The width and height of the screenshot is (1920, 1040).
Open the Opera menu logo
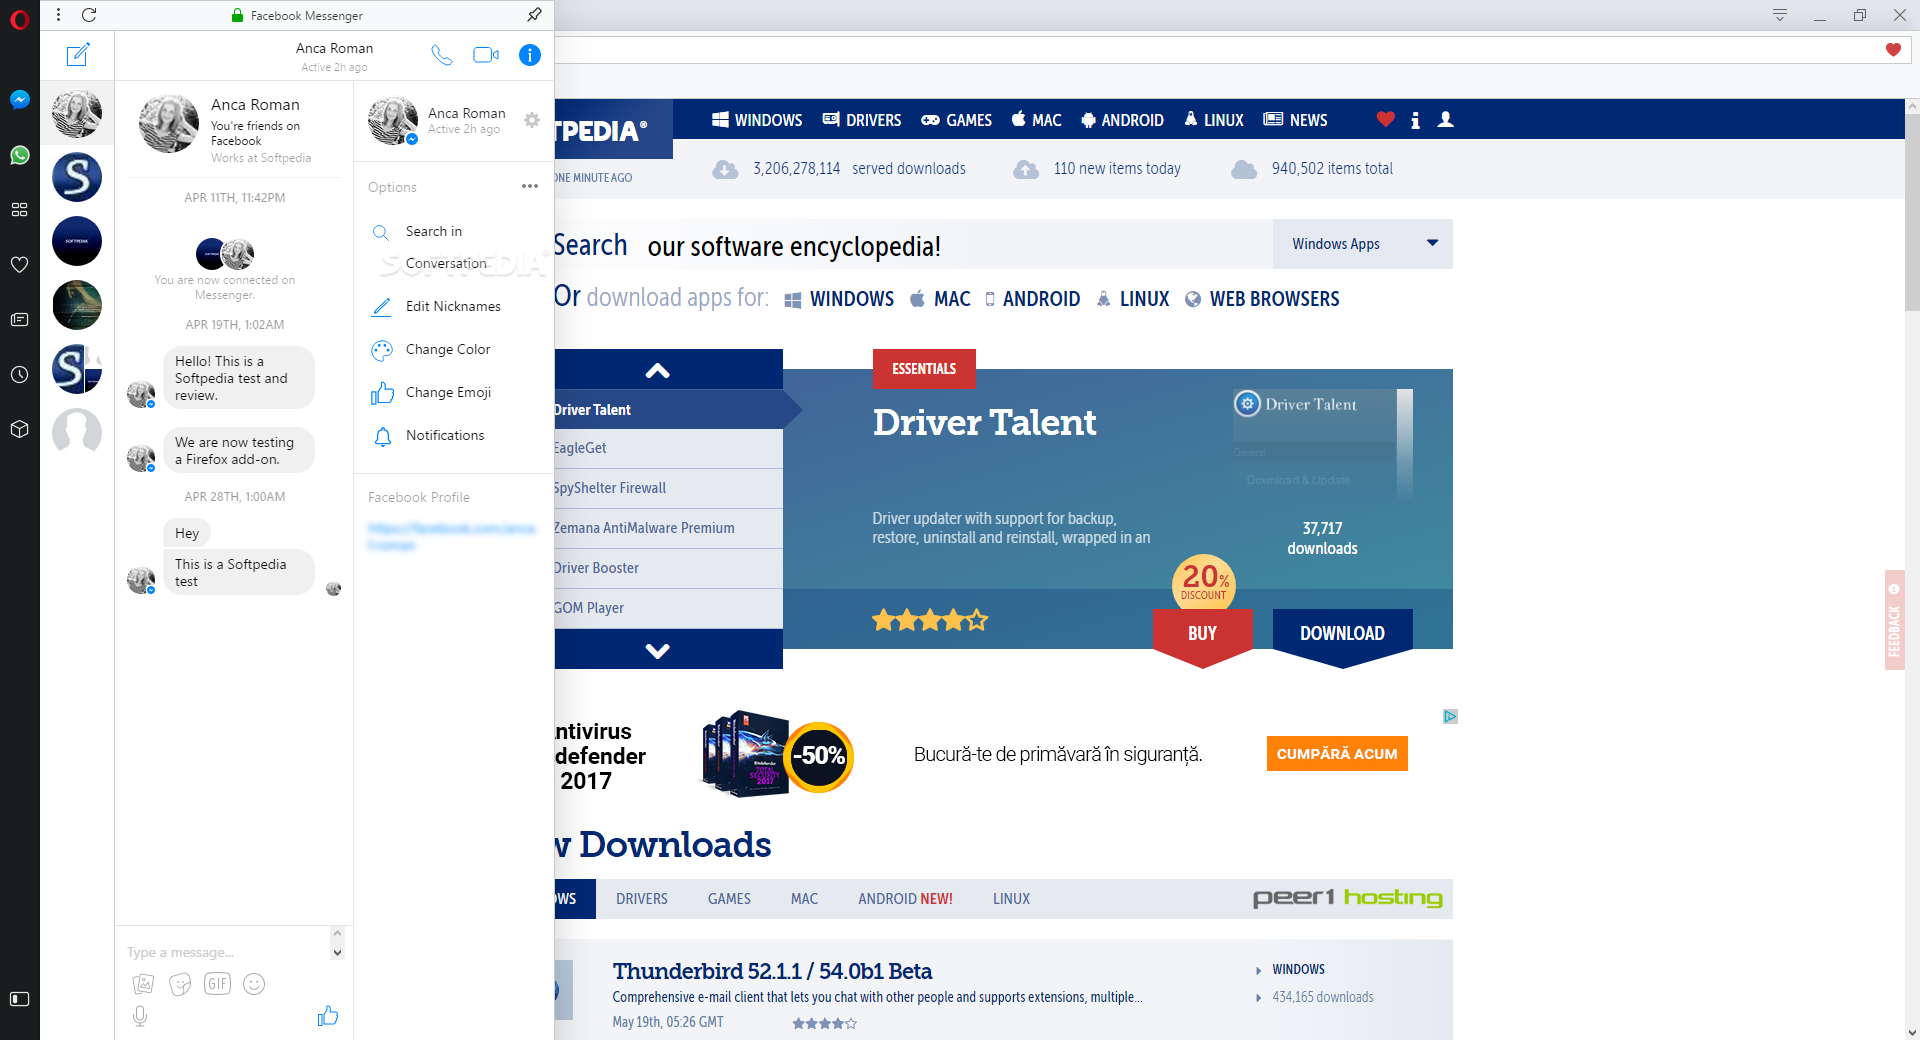[19, 18]
